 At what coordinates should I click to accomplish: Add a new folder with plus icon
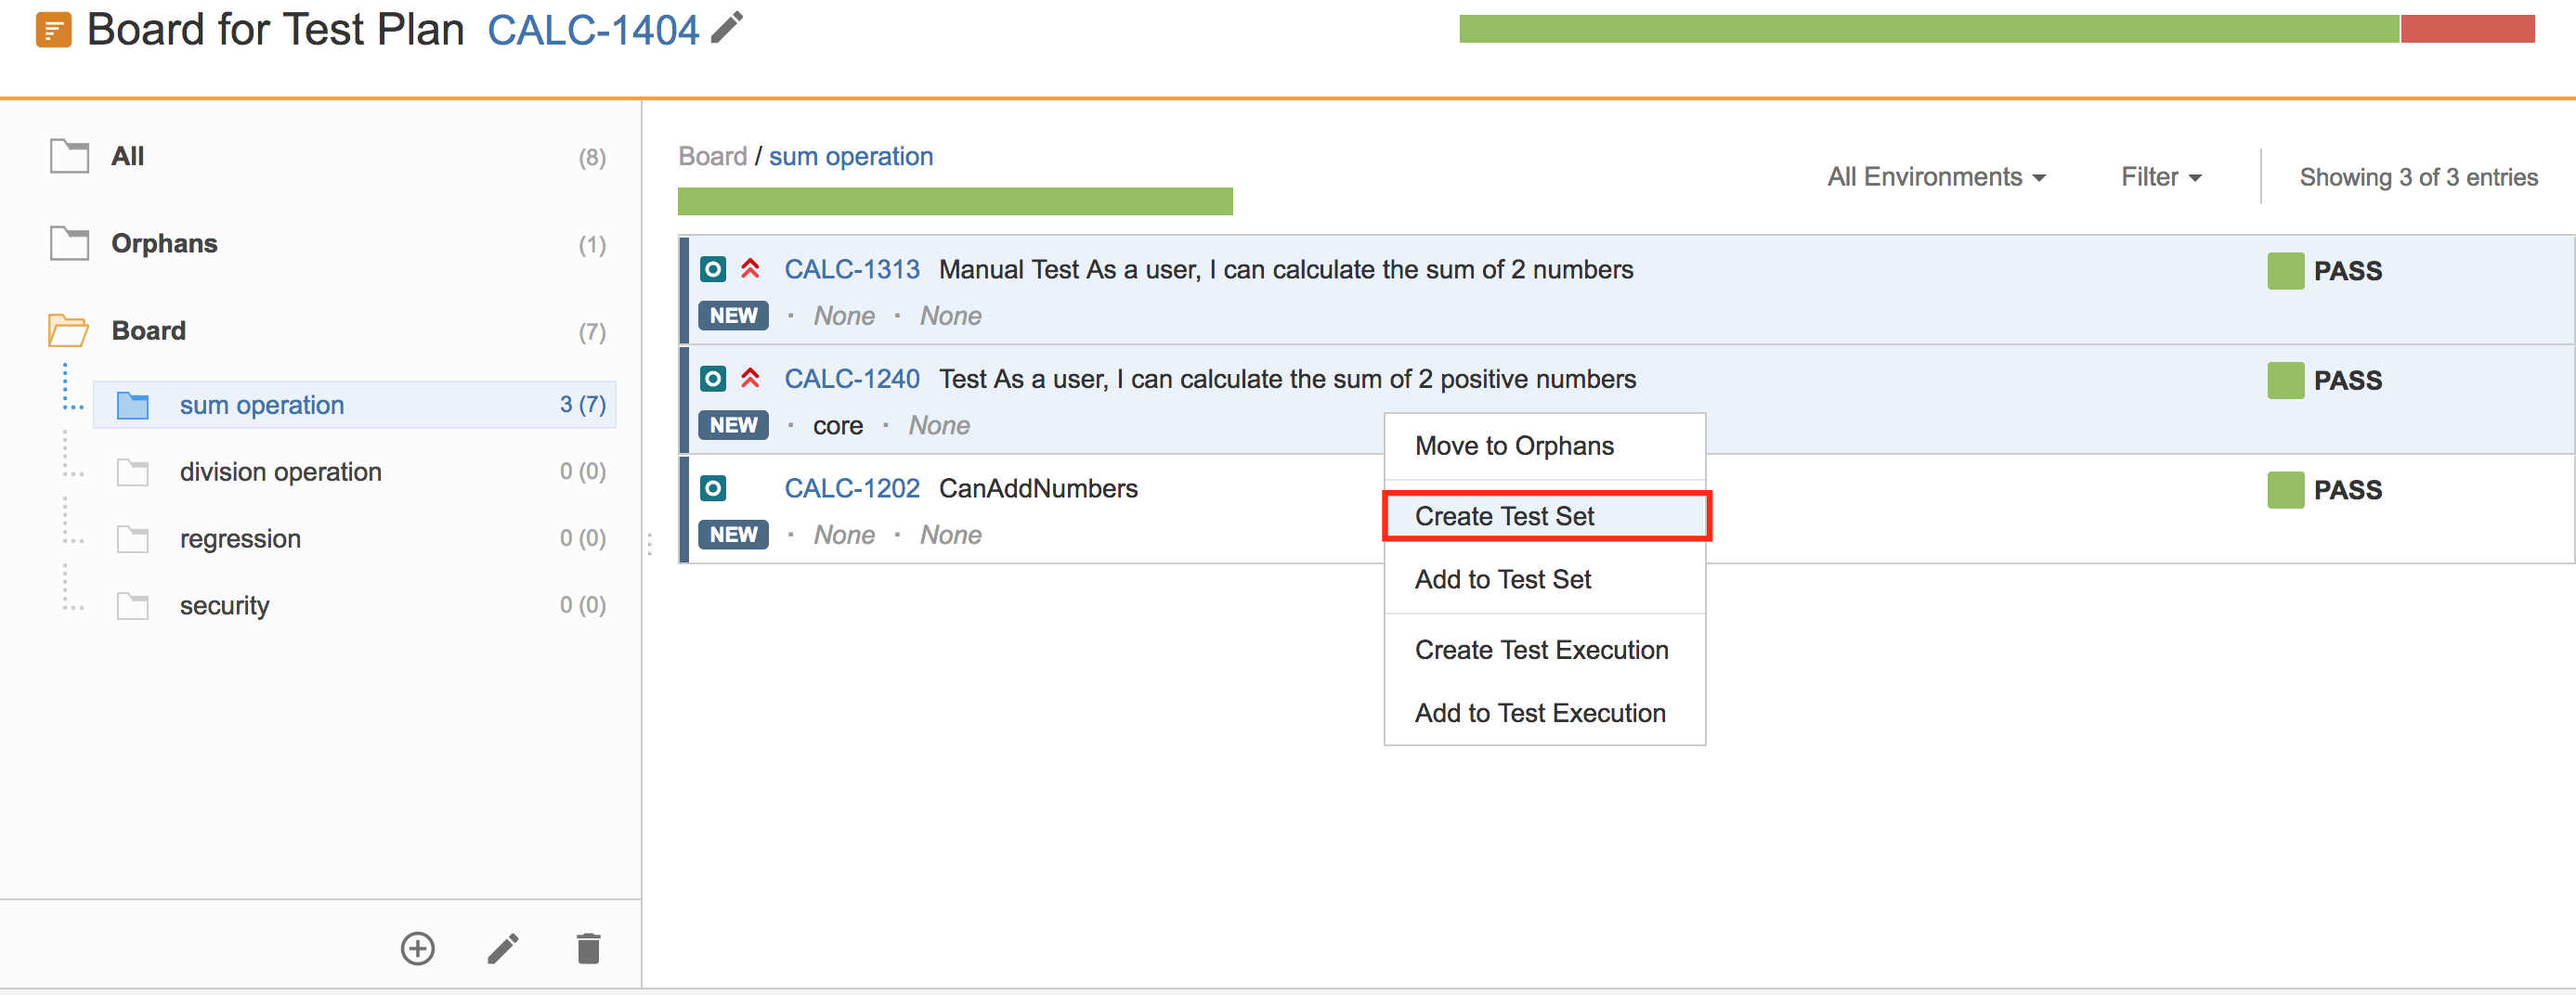pos(418,948)
